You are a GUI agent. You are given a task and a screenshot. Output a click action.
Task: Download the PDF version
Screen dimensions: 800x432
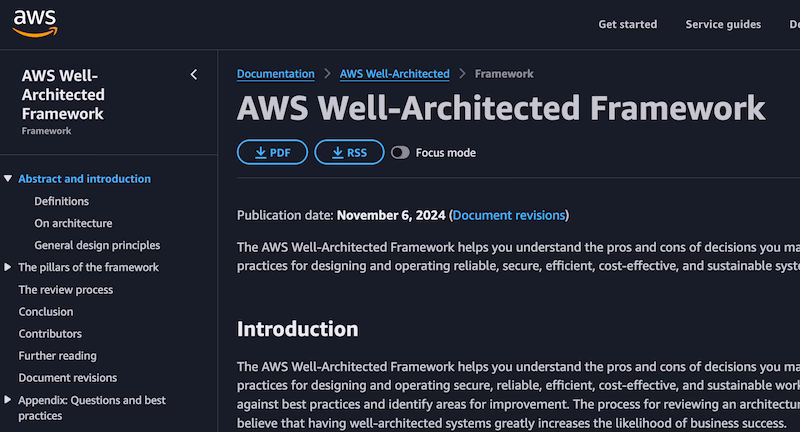pyautogui.click(x=272, y=152)
